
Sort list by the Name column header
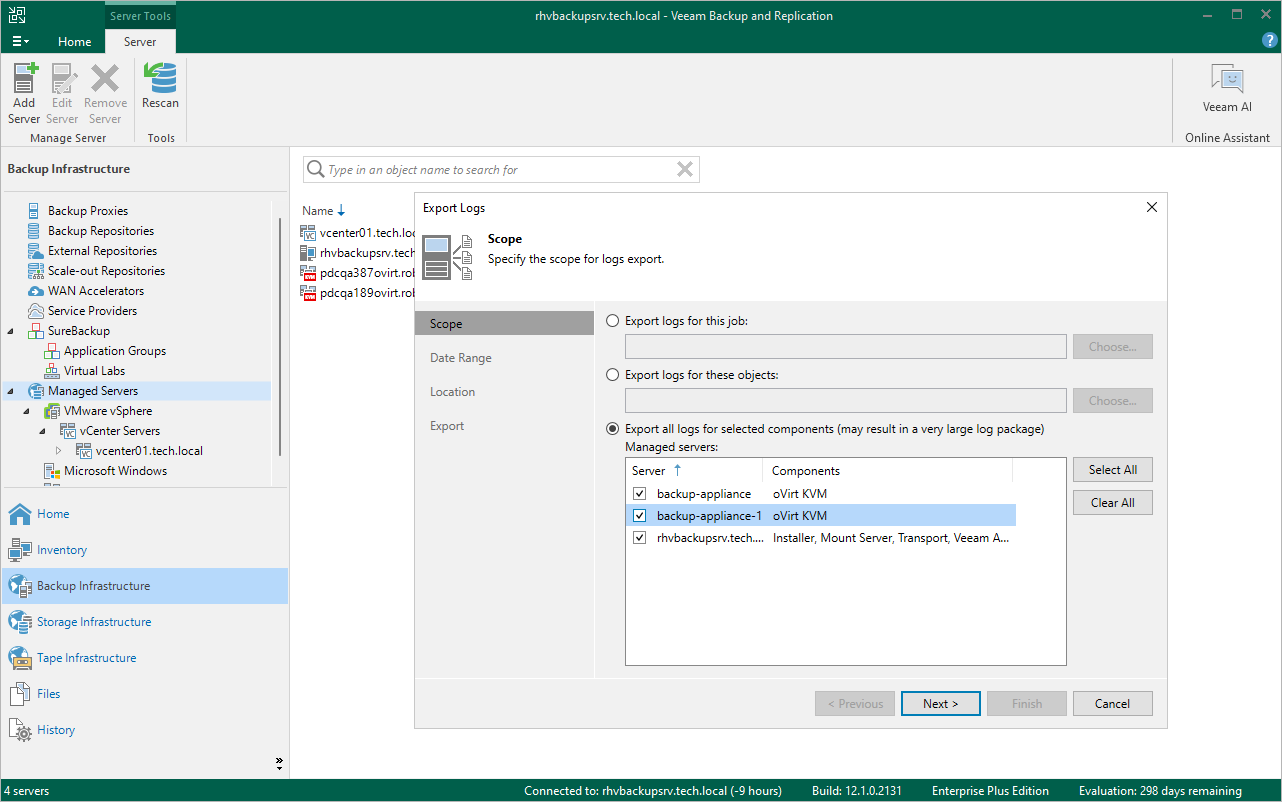click(x=318, y=211)
